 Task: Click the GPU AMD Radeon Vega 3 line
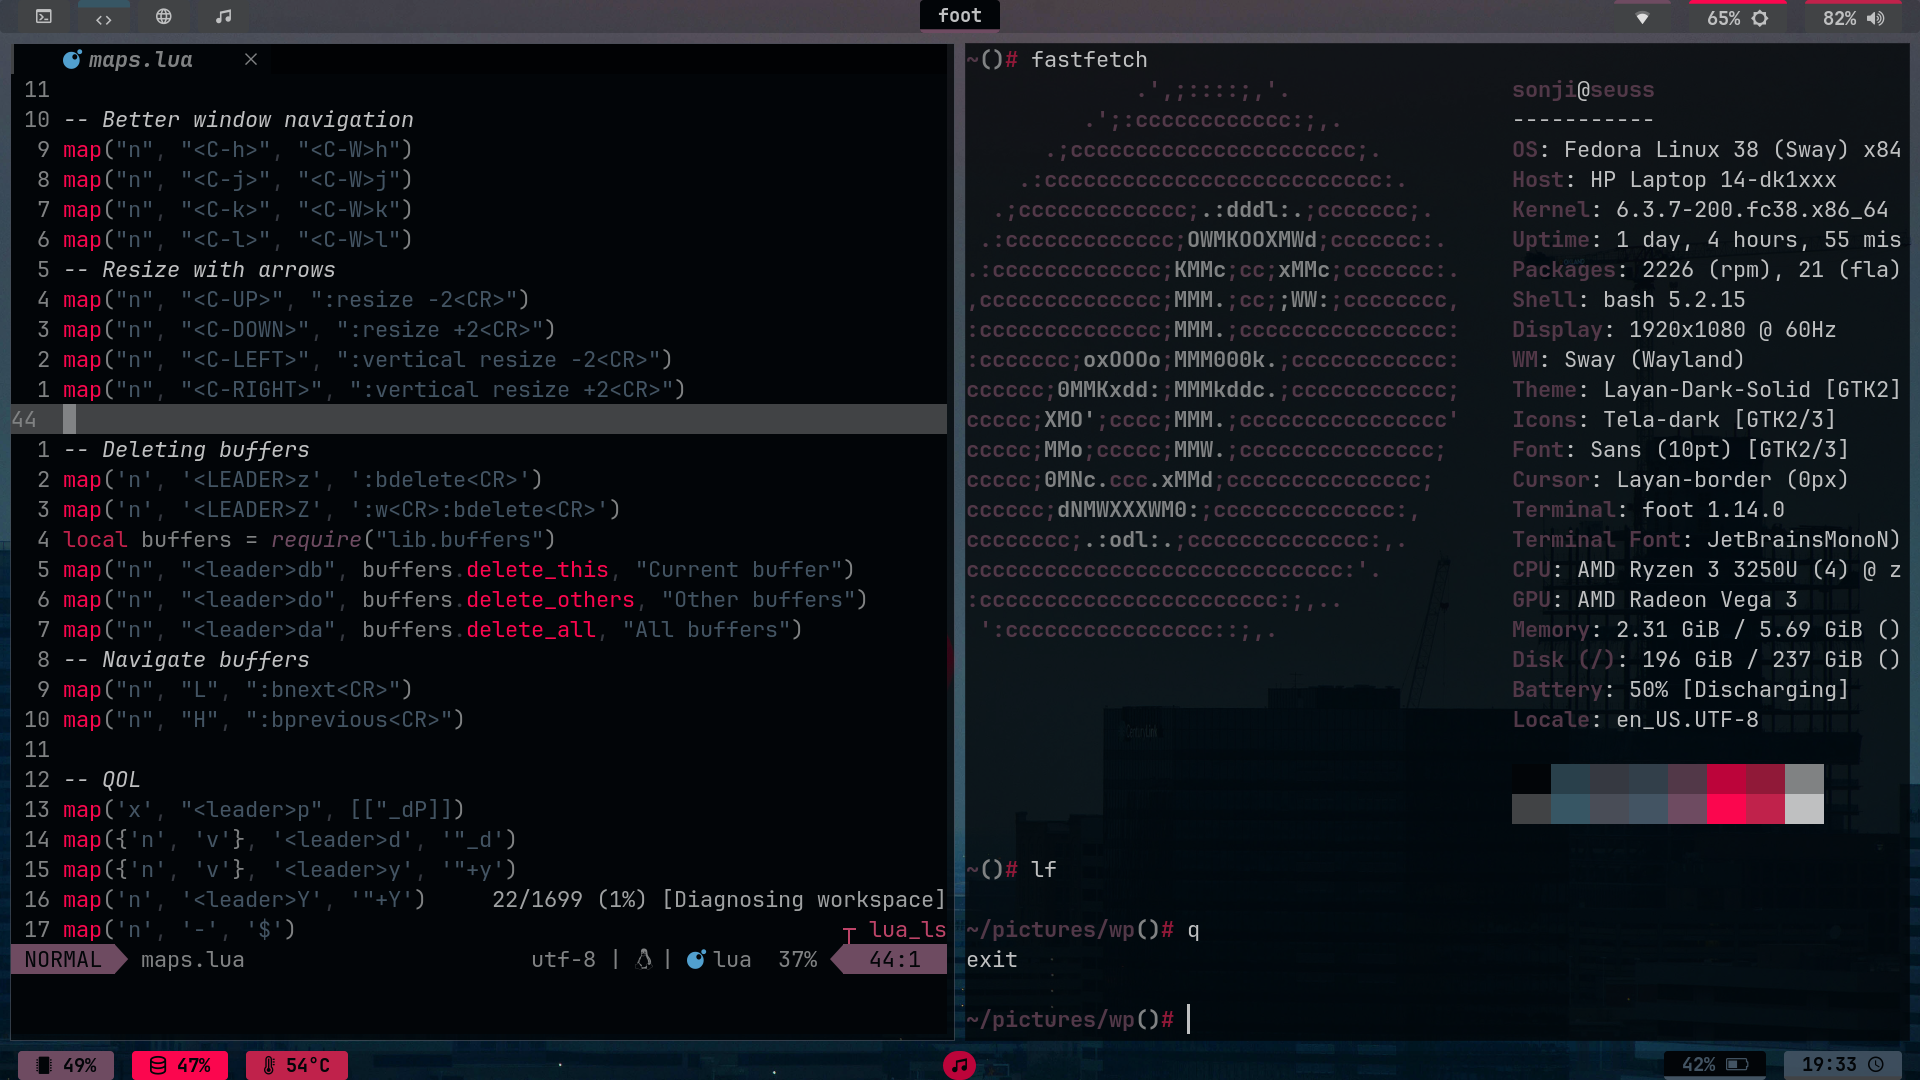point(1655,599)
